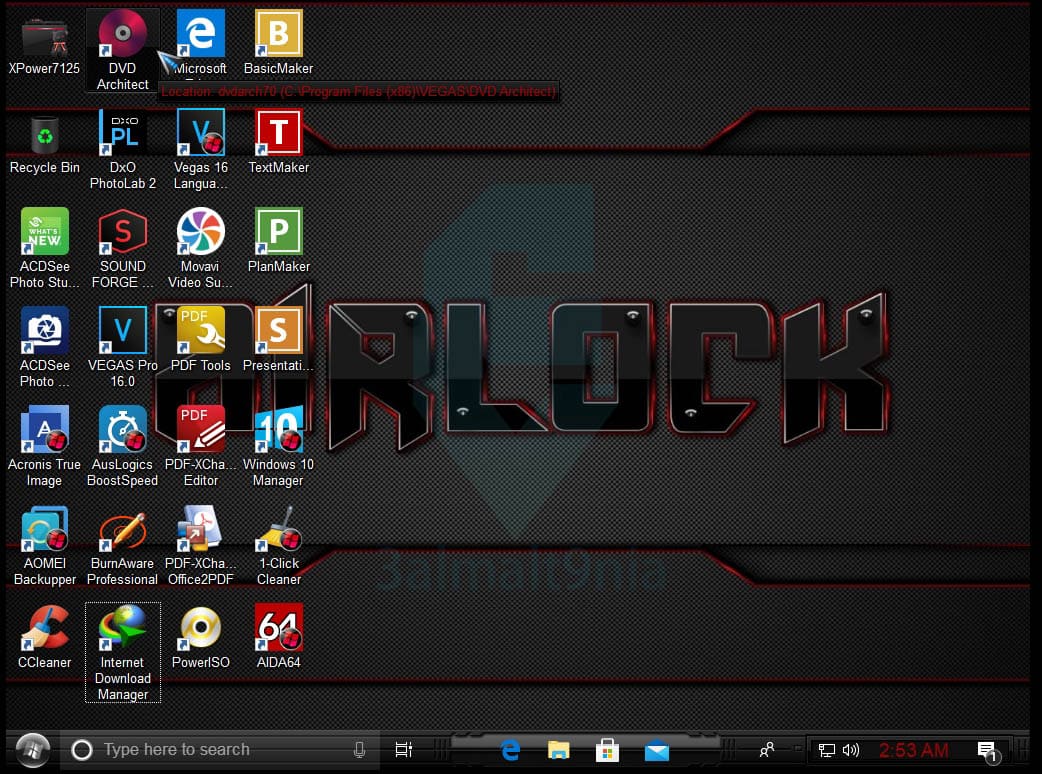Open the PlanMaker shortcut
Screen dimensions: 1042x774
click(278, 241)
